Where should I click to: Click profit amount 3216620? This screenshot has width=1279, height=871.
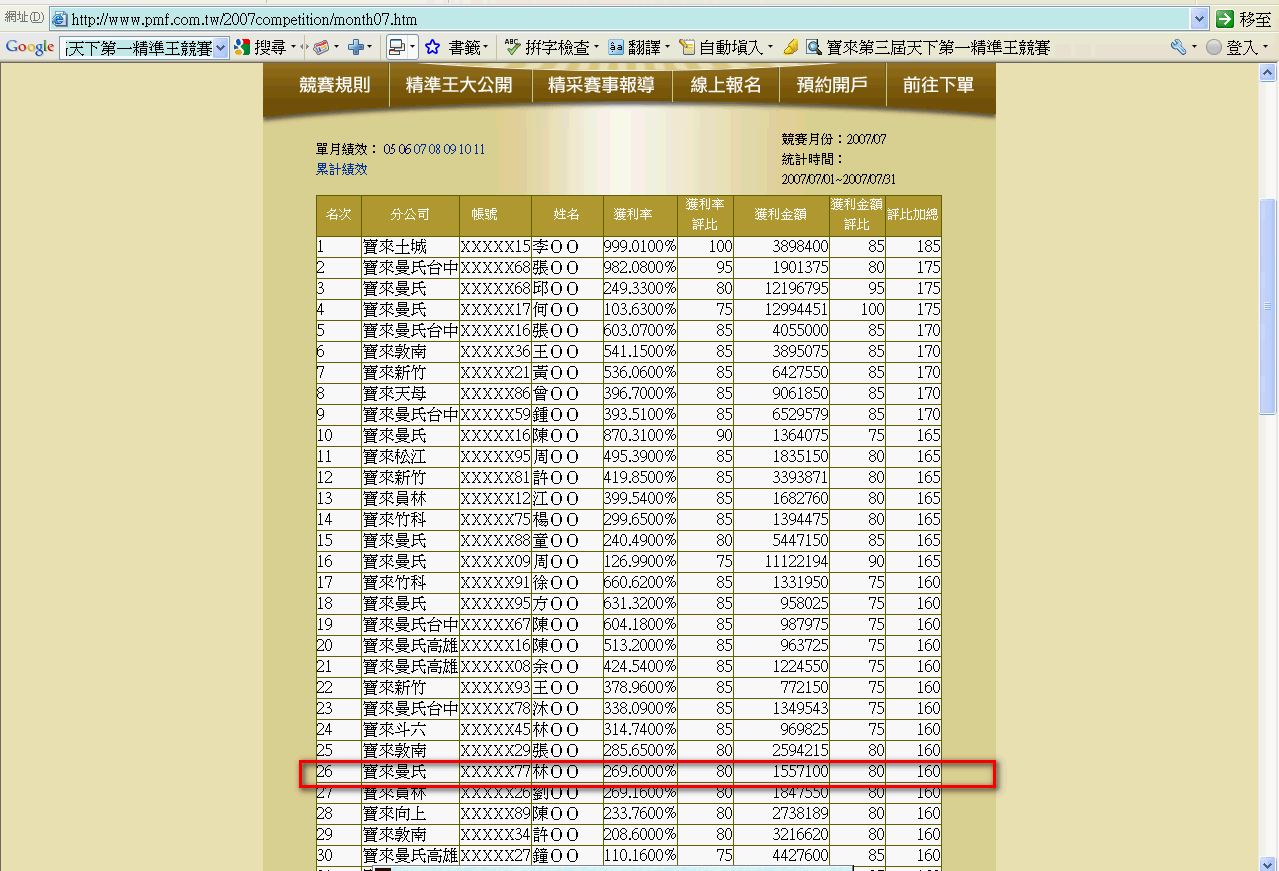click(782, 835)
